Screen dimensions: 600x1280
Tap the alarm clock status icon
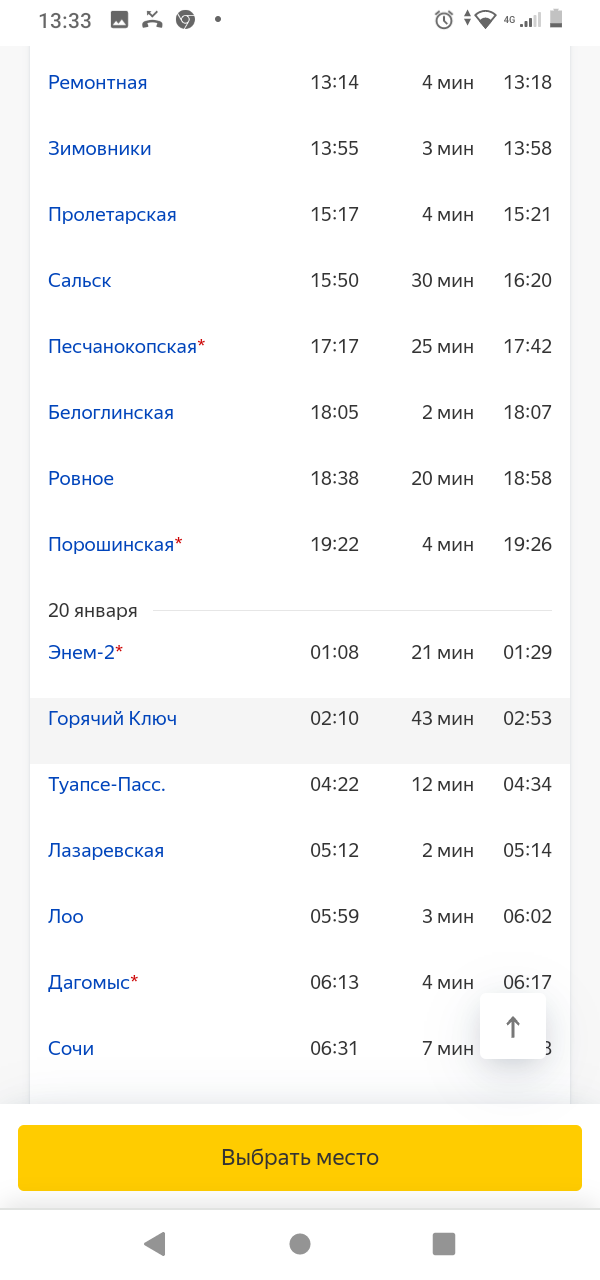pos(444,20)
